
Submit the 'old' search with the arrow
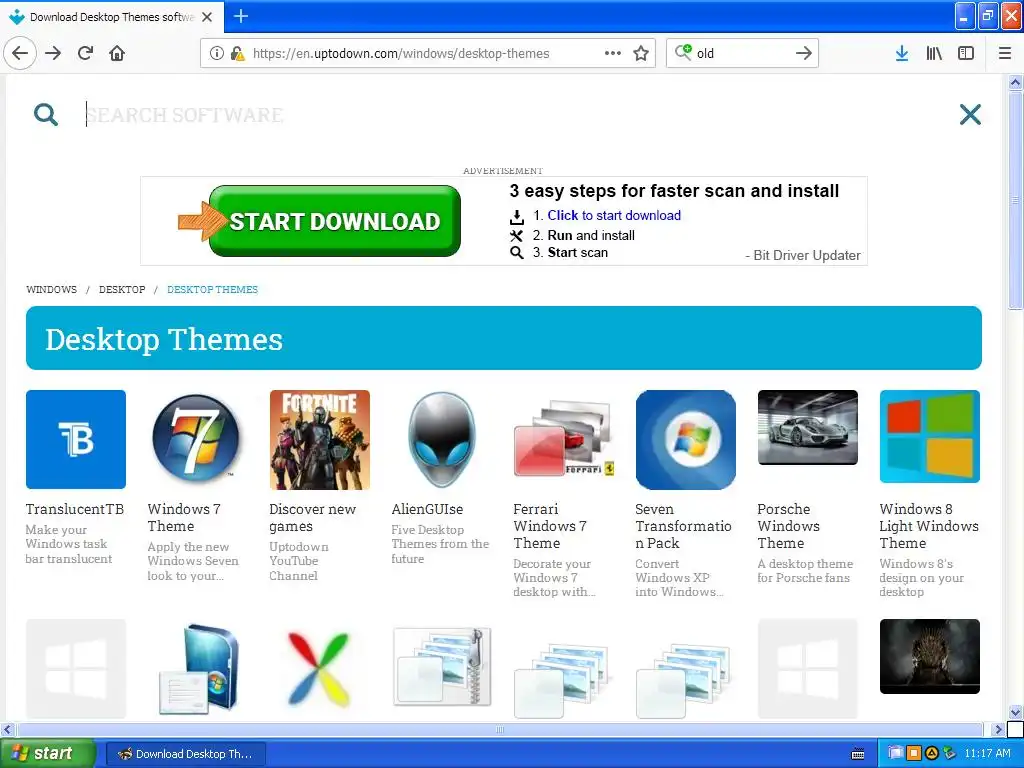point(804,53)
